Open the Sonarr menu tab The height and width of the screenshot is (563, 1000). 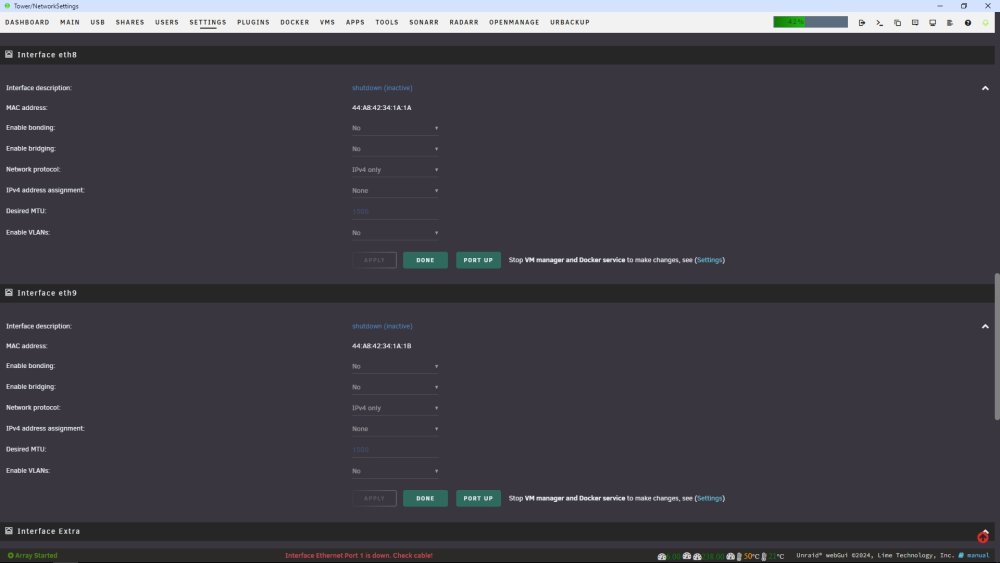tap(424, 22)
